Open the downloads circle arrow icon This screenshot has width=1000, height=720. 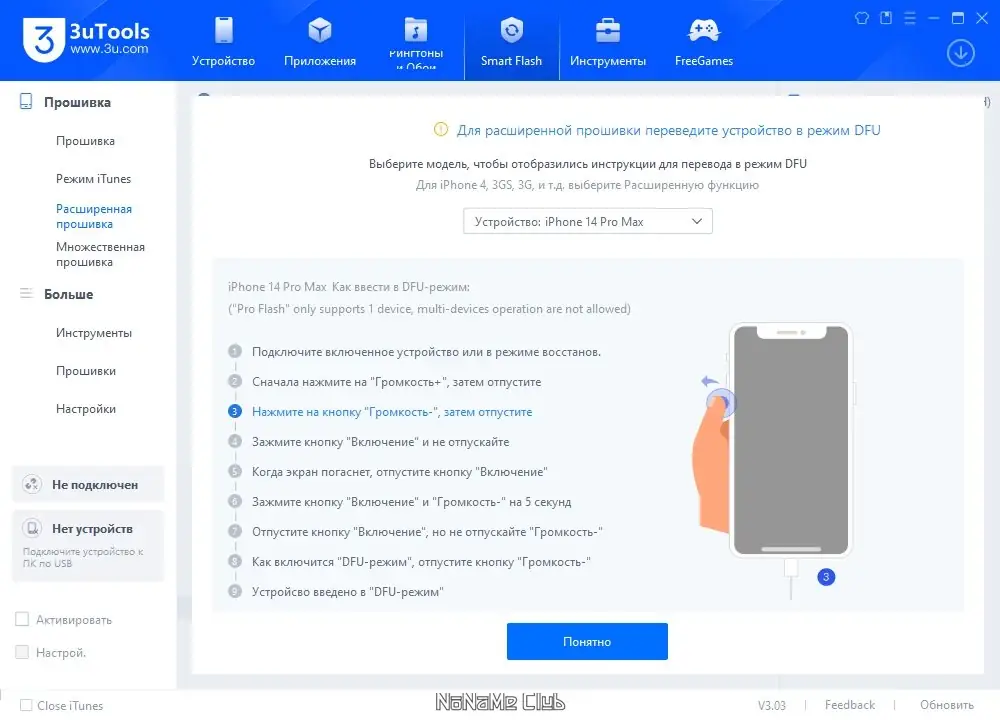pos(960,53)
